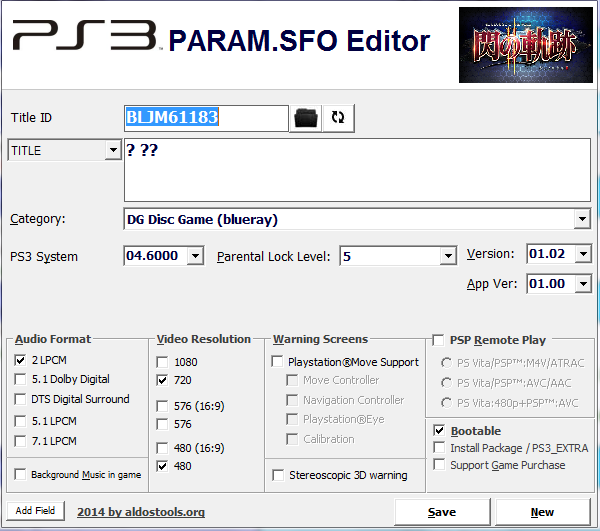Screen dimensions: 600x531
Task: Check Install Package / PS3_EXTRA
Action: coord(439,448)
